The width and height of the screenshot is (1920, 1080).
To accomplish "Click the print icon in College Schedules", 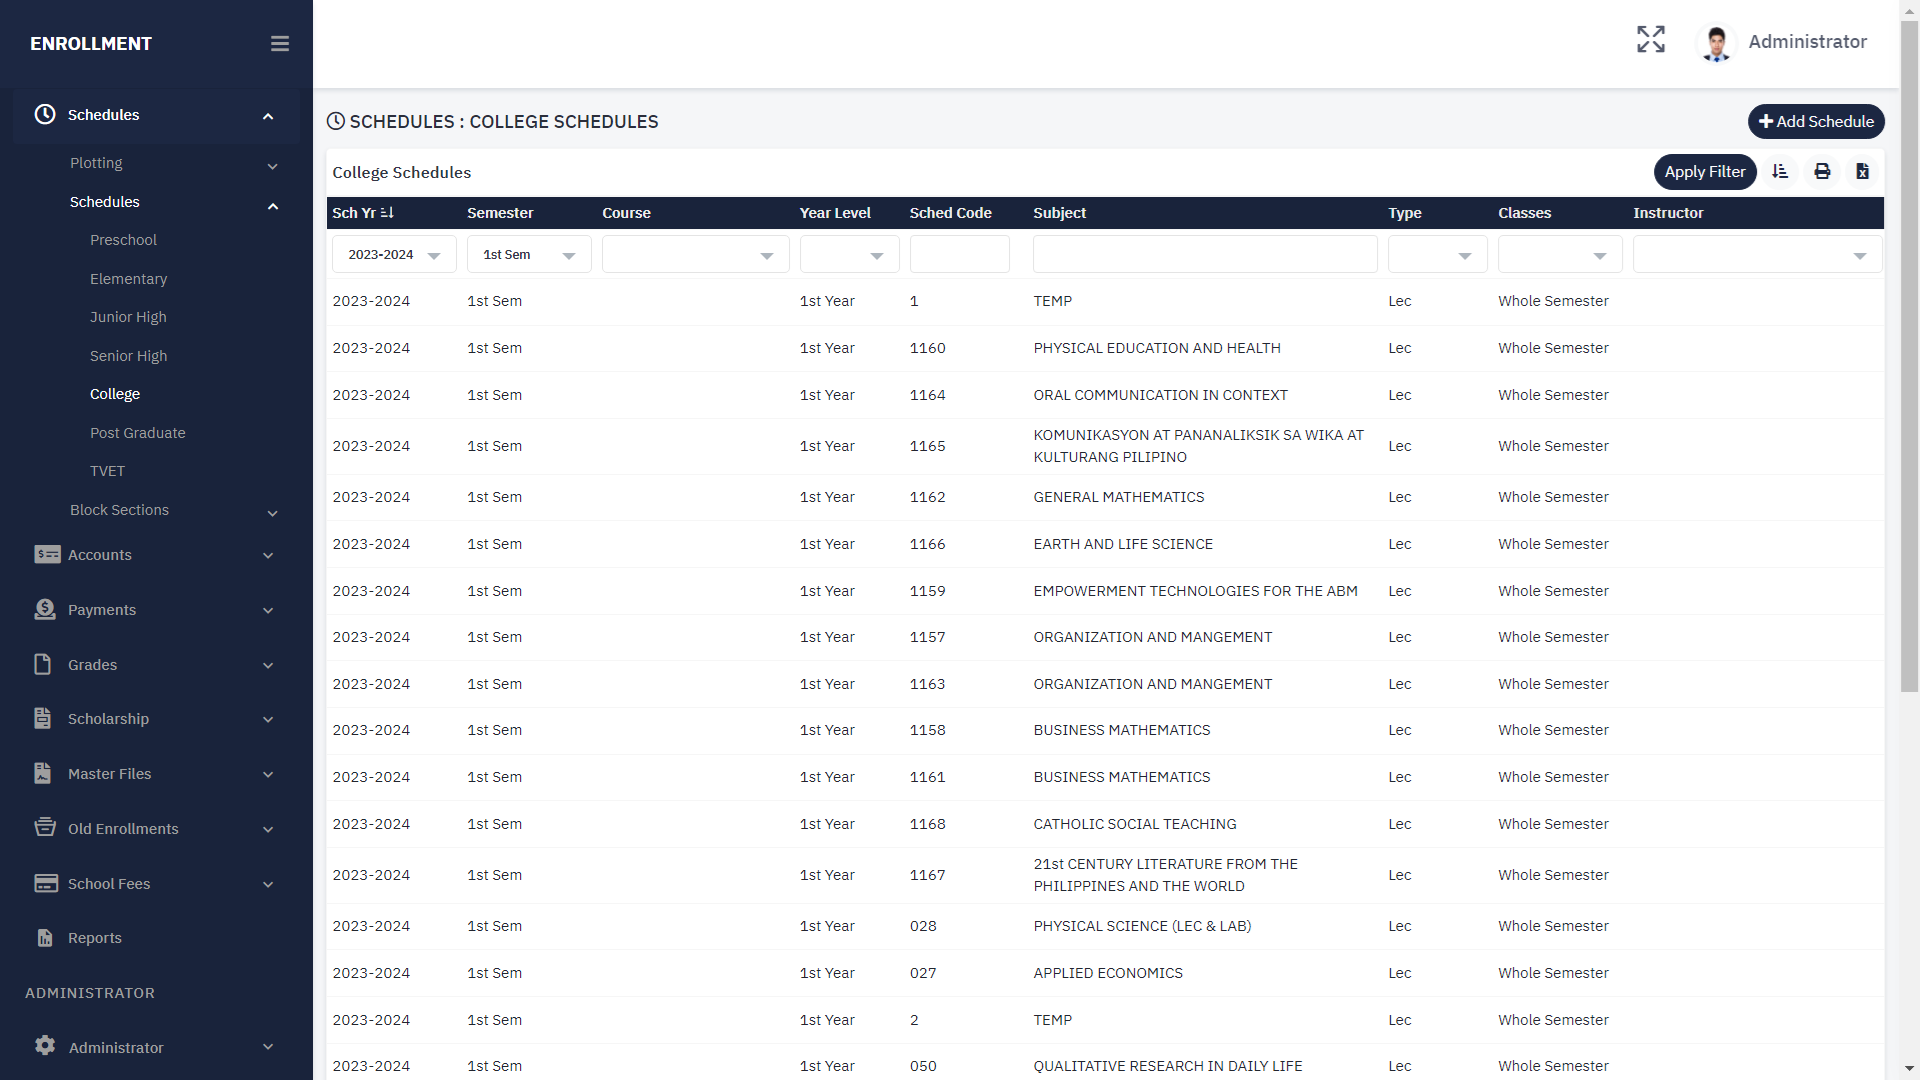I will 1822,172.
